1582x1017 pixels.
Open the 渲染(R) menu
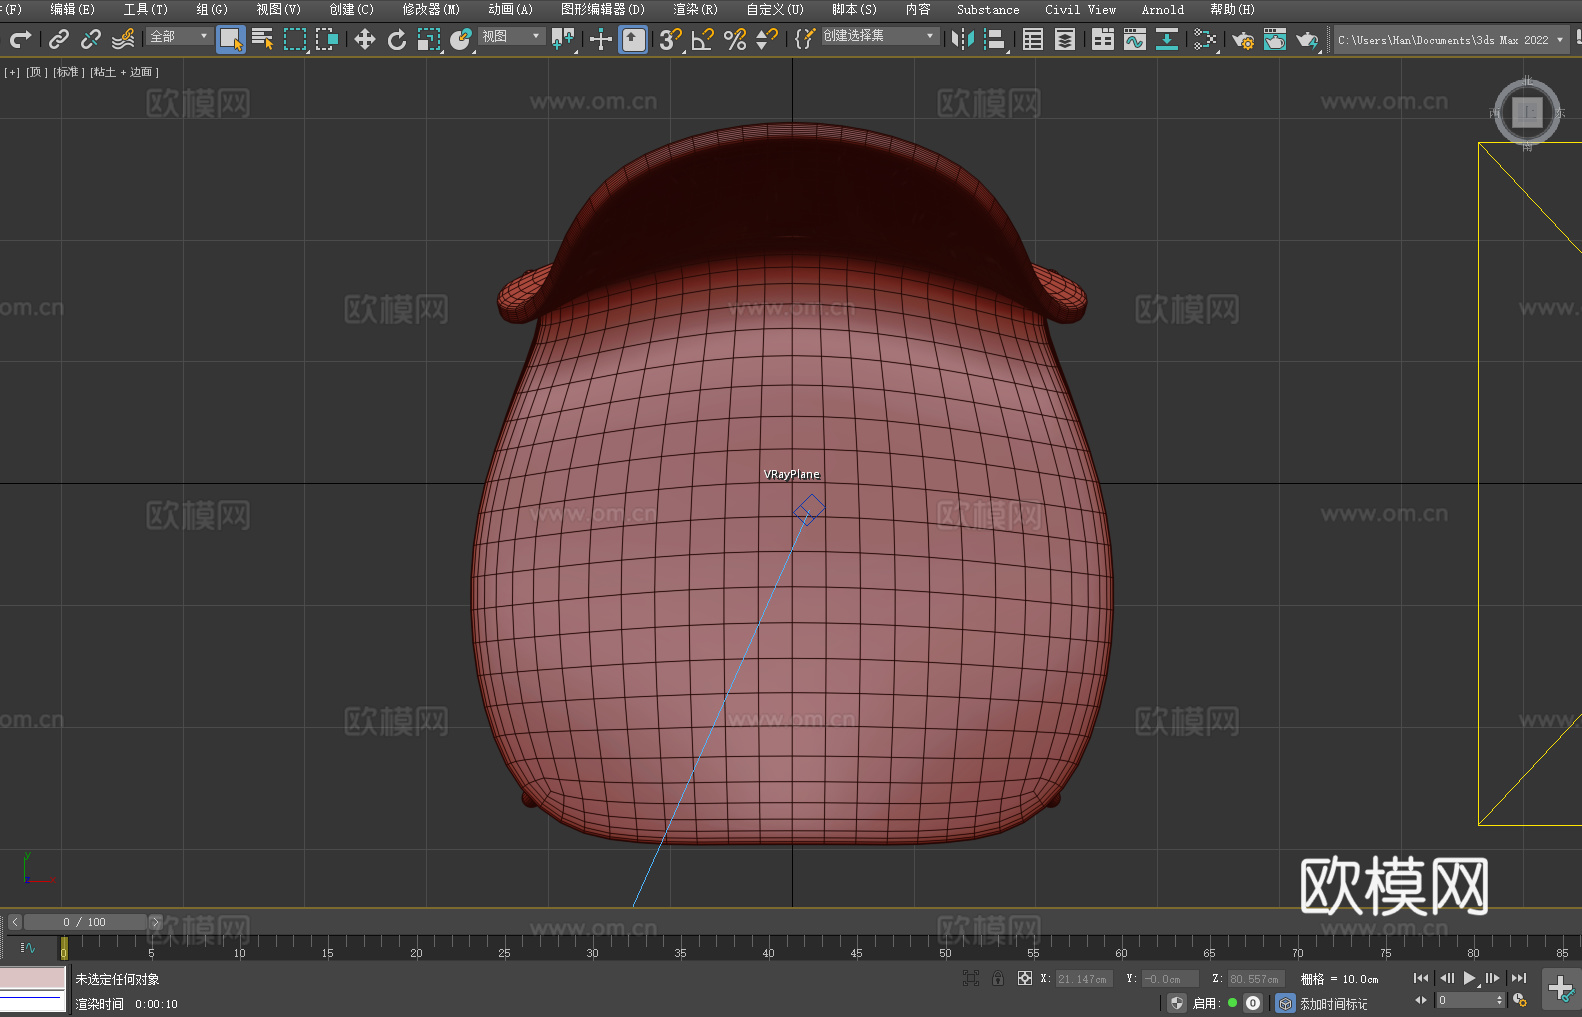click(x=695, y=9)
